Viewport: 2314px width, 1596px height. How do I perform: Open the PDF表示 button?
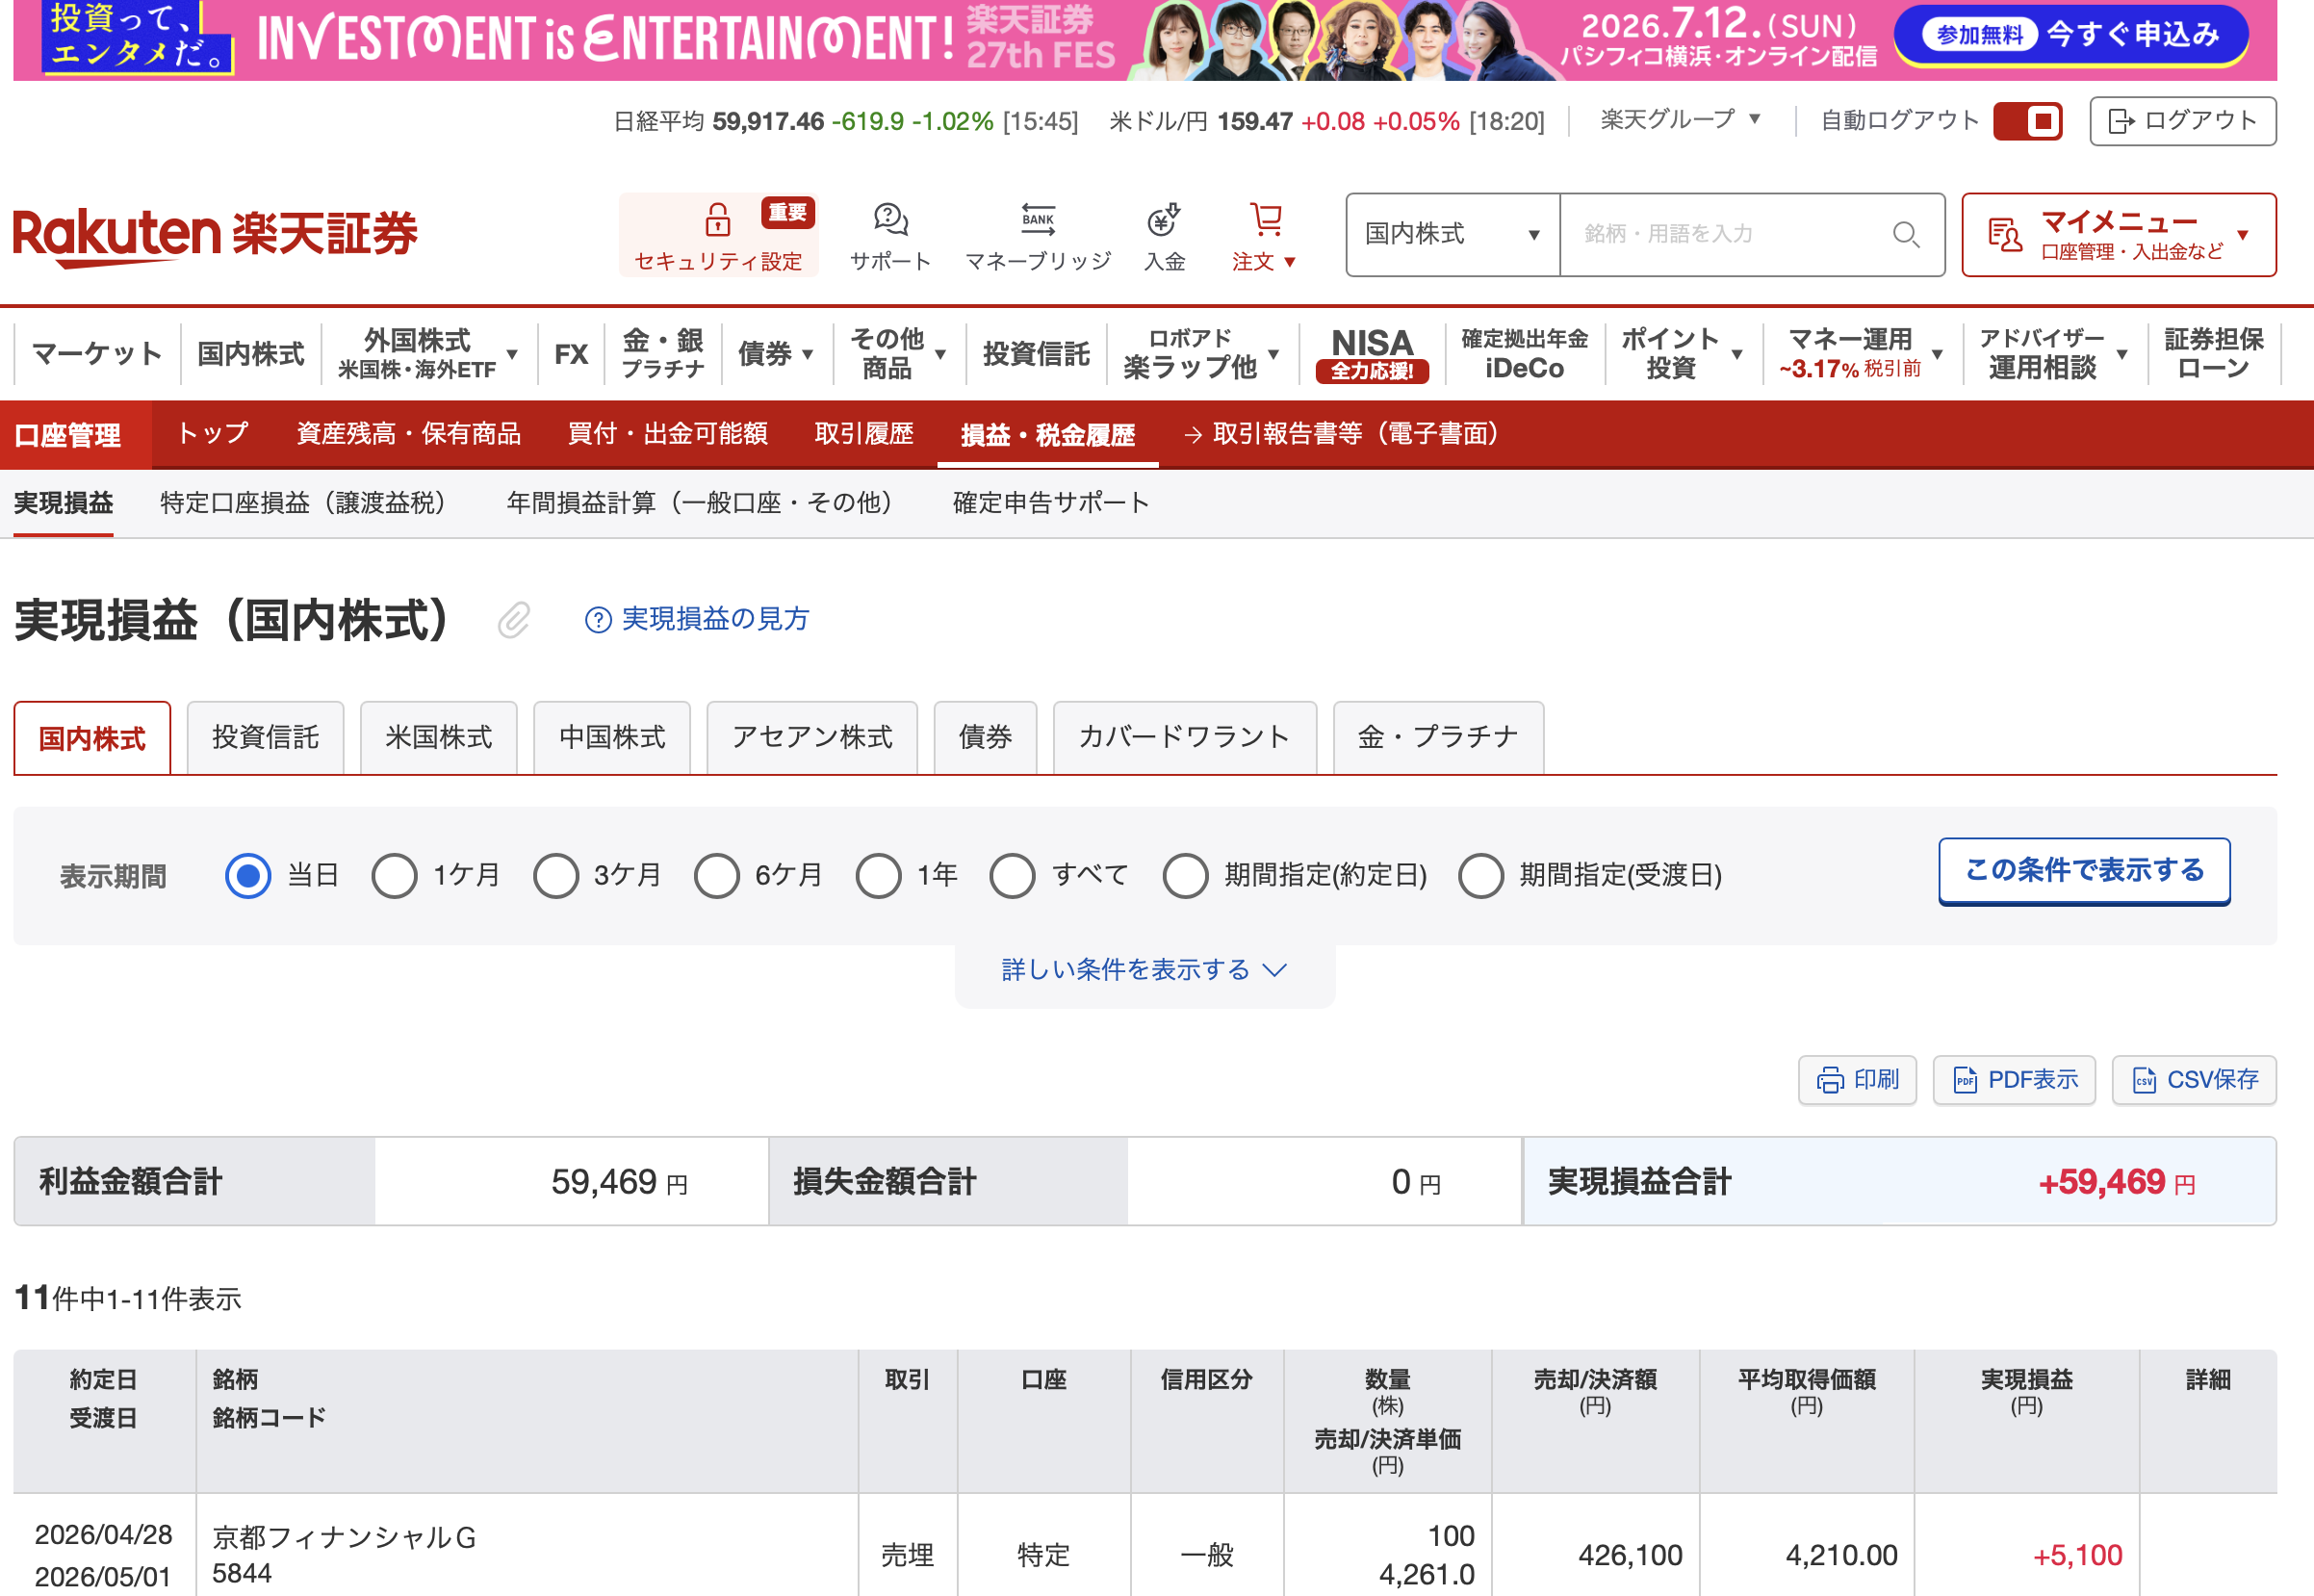(x=2013, y=1080)
